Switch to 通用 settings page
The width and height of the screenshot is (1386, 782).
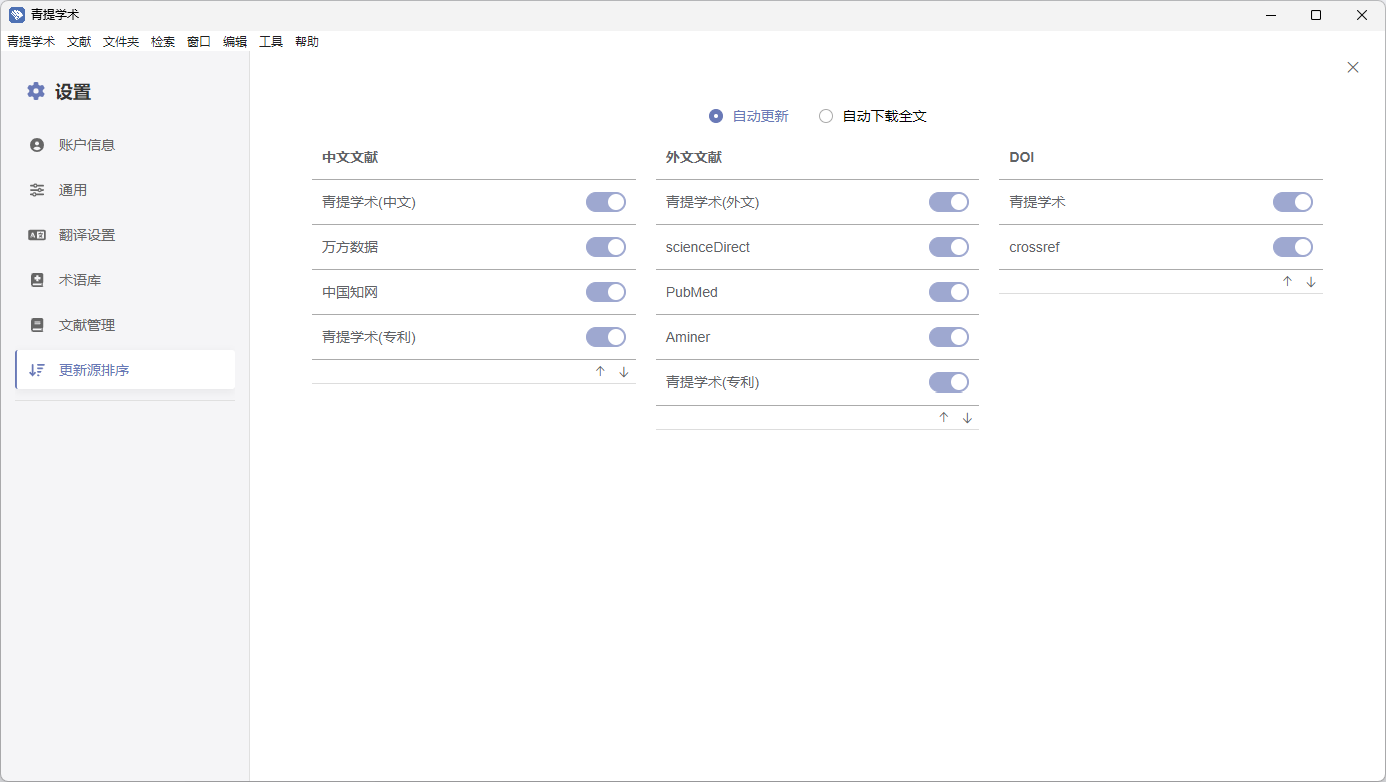125,190
